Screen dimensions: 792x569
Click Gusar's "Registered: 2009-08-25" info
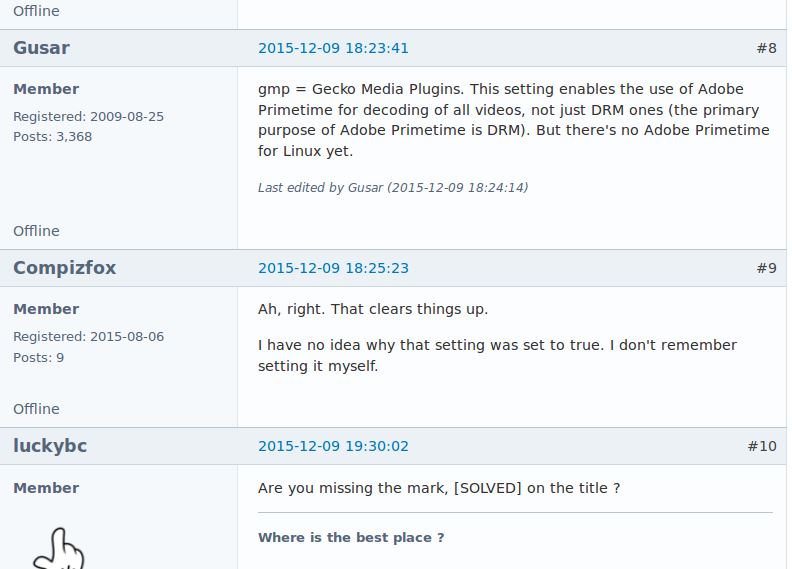click(x=88, y=117)
